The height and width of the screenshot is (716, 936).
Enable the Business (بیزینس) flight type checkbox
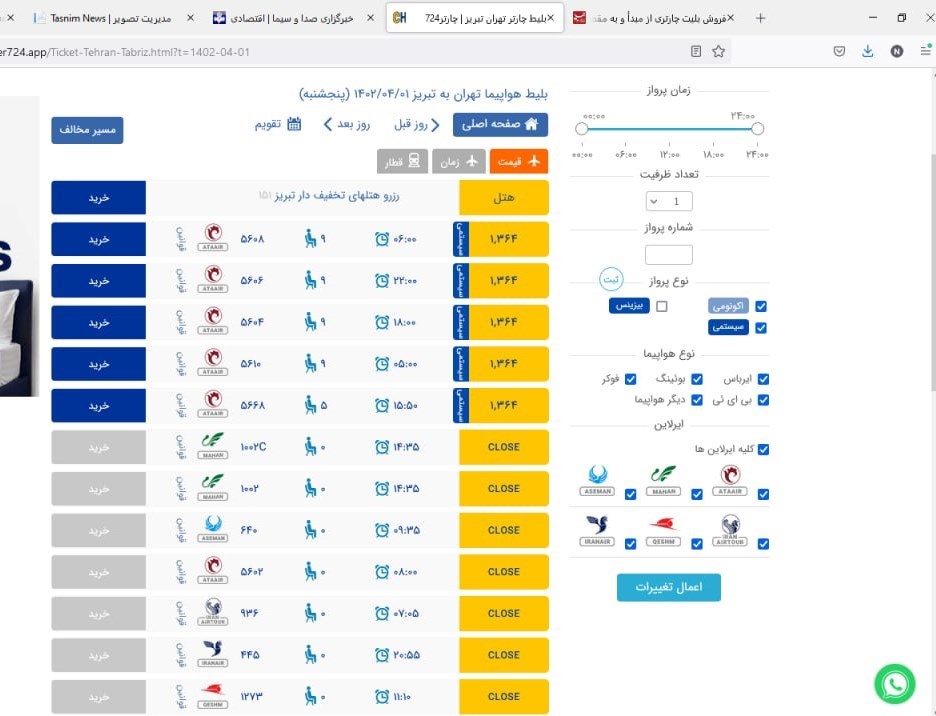point(662,306)
